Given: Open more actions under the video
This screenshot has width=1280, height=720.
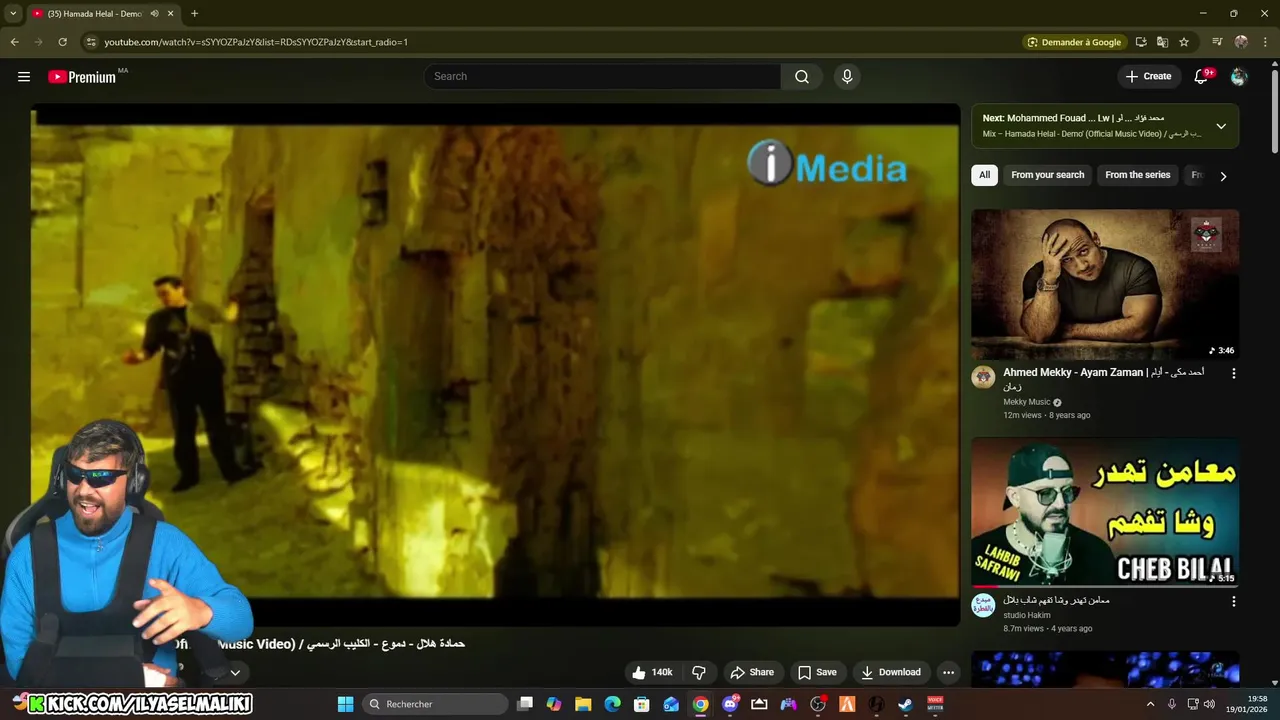Looking at the screenshot, I should click(948, 672).
